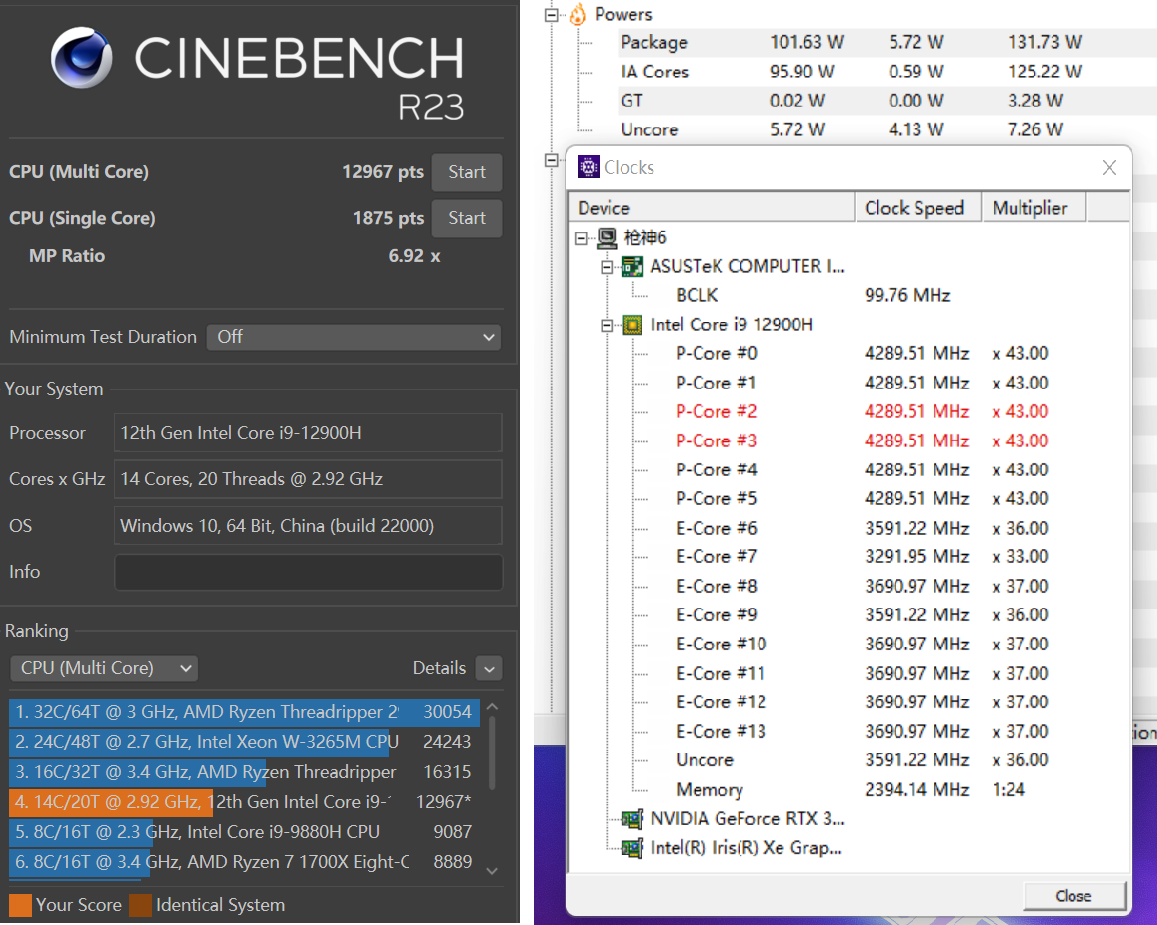Close Clocks window using X button

1109,167
